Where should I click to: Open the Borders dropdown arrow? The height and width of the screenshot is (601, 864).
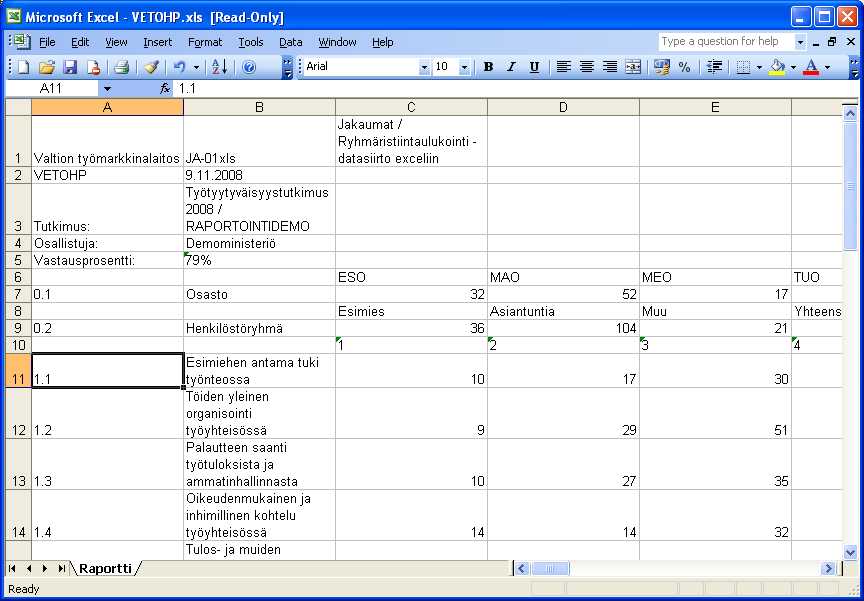[759, 67]
